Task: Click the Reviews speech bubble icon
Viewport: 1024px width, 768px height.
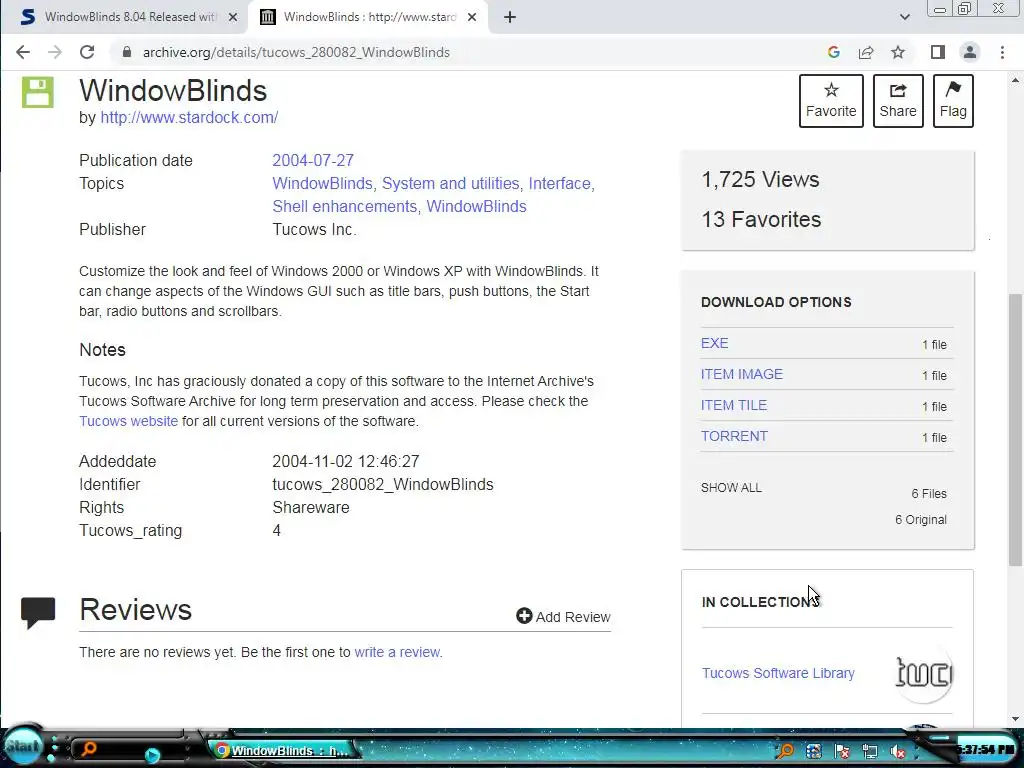Action: pyautogui.click(x=38, y=613)
